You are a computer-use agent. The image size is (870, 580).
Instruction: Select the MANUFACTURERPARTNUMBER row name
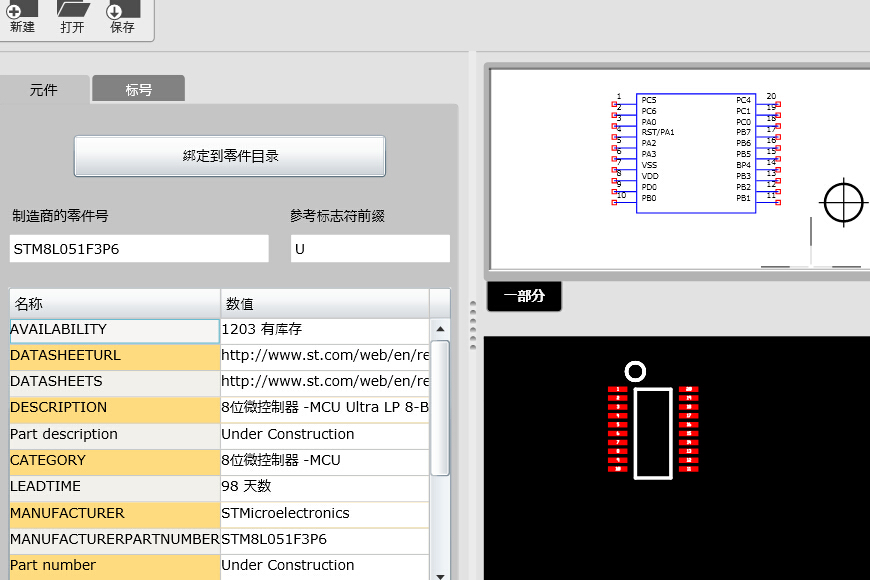[115, 541]
